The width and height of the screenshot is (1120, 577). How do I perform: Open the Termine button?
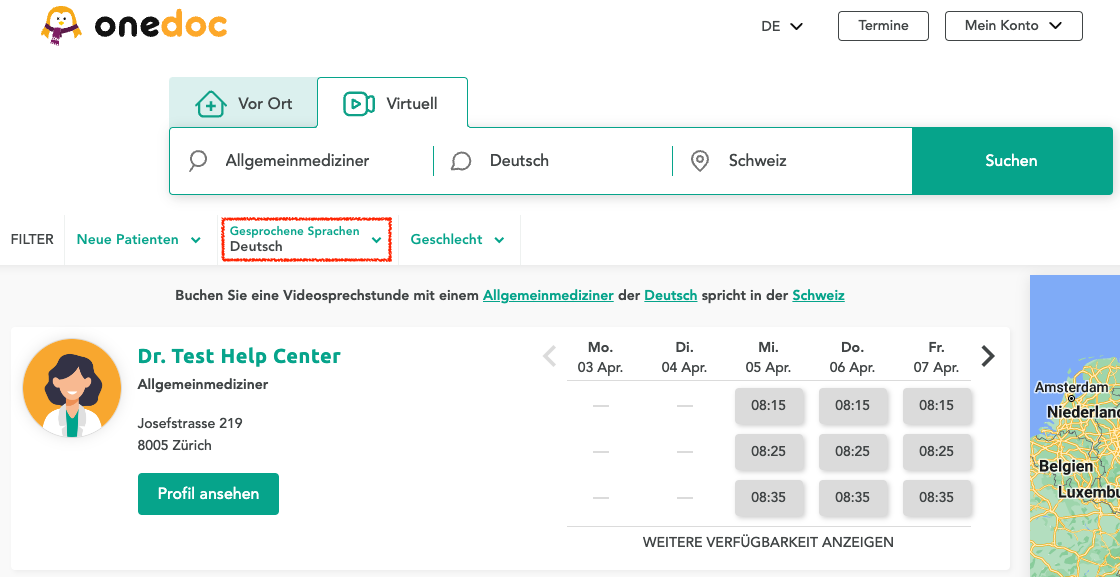(x=883, y=26)
